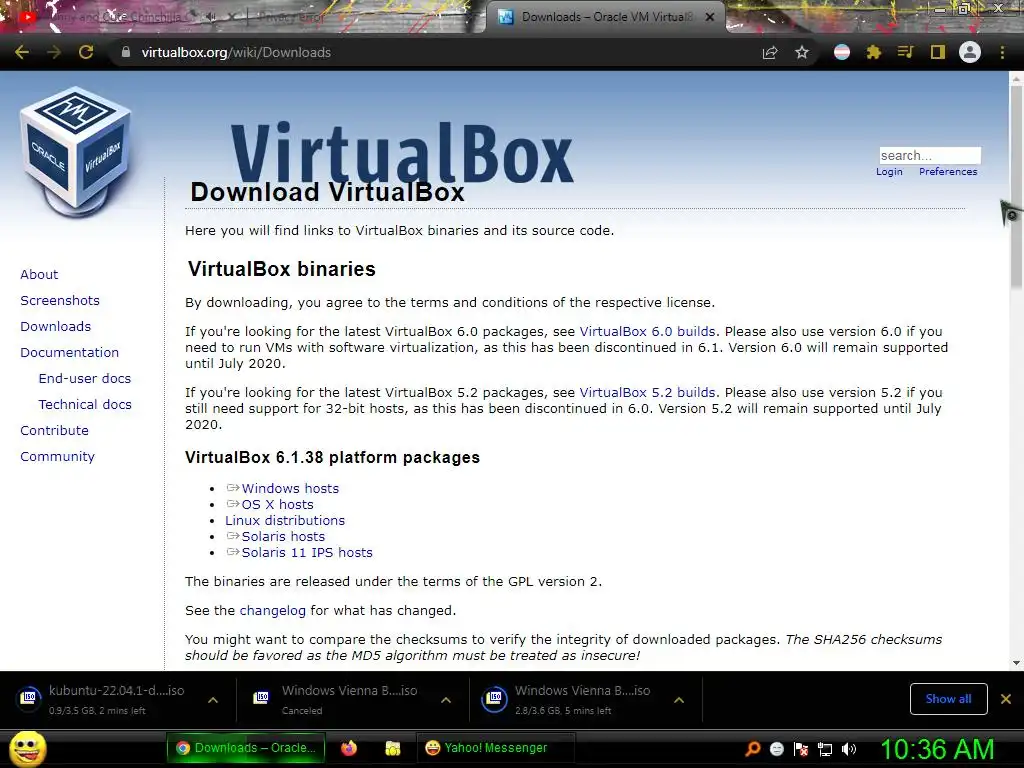
Task: Click the speaker volume tray icon
Action: pyautogui.click(x=848, y=749)
